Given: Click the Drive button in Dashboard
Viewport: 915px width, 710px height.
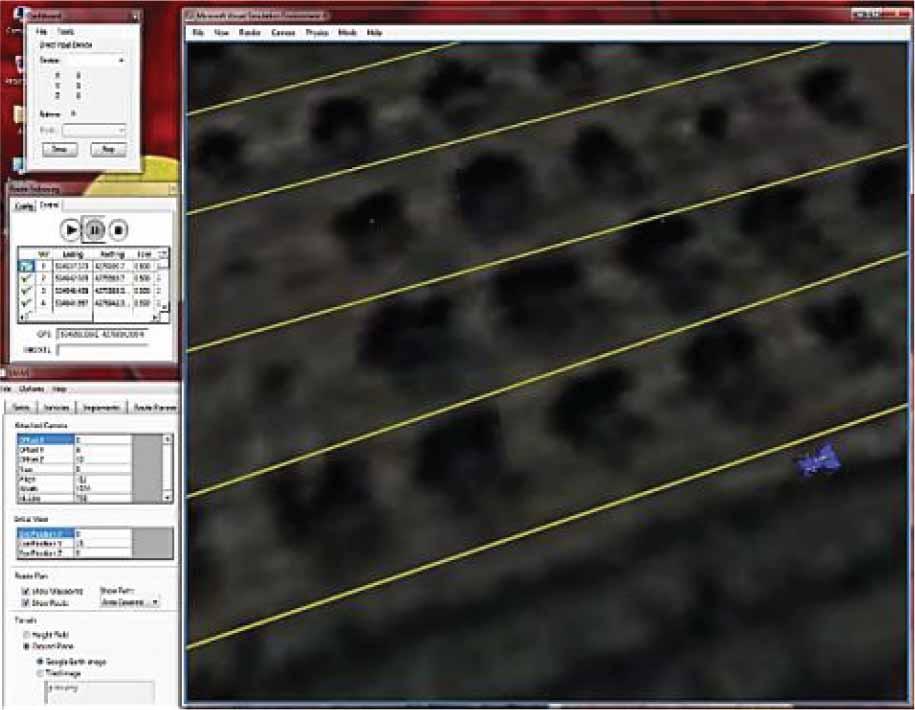Looking at the screenshot, I should tap(60, 149).
